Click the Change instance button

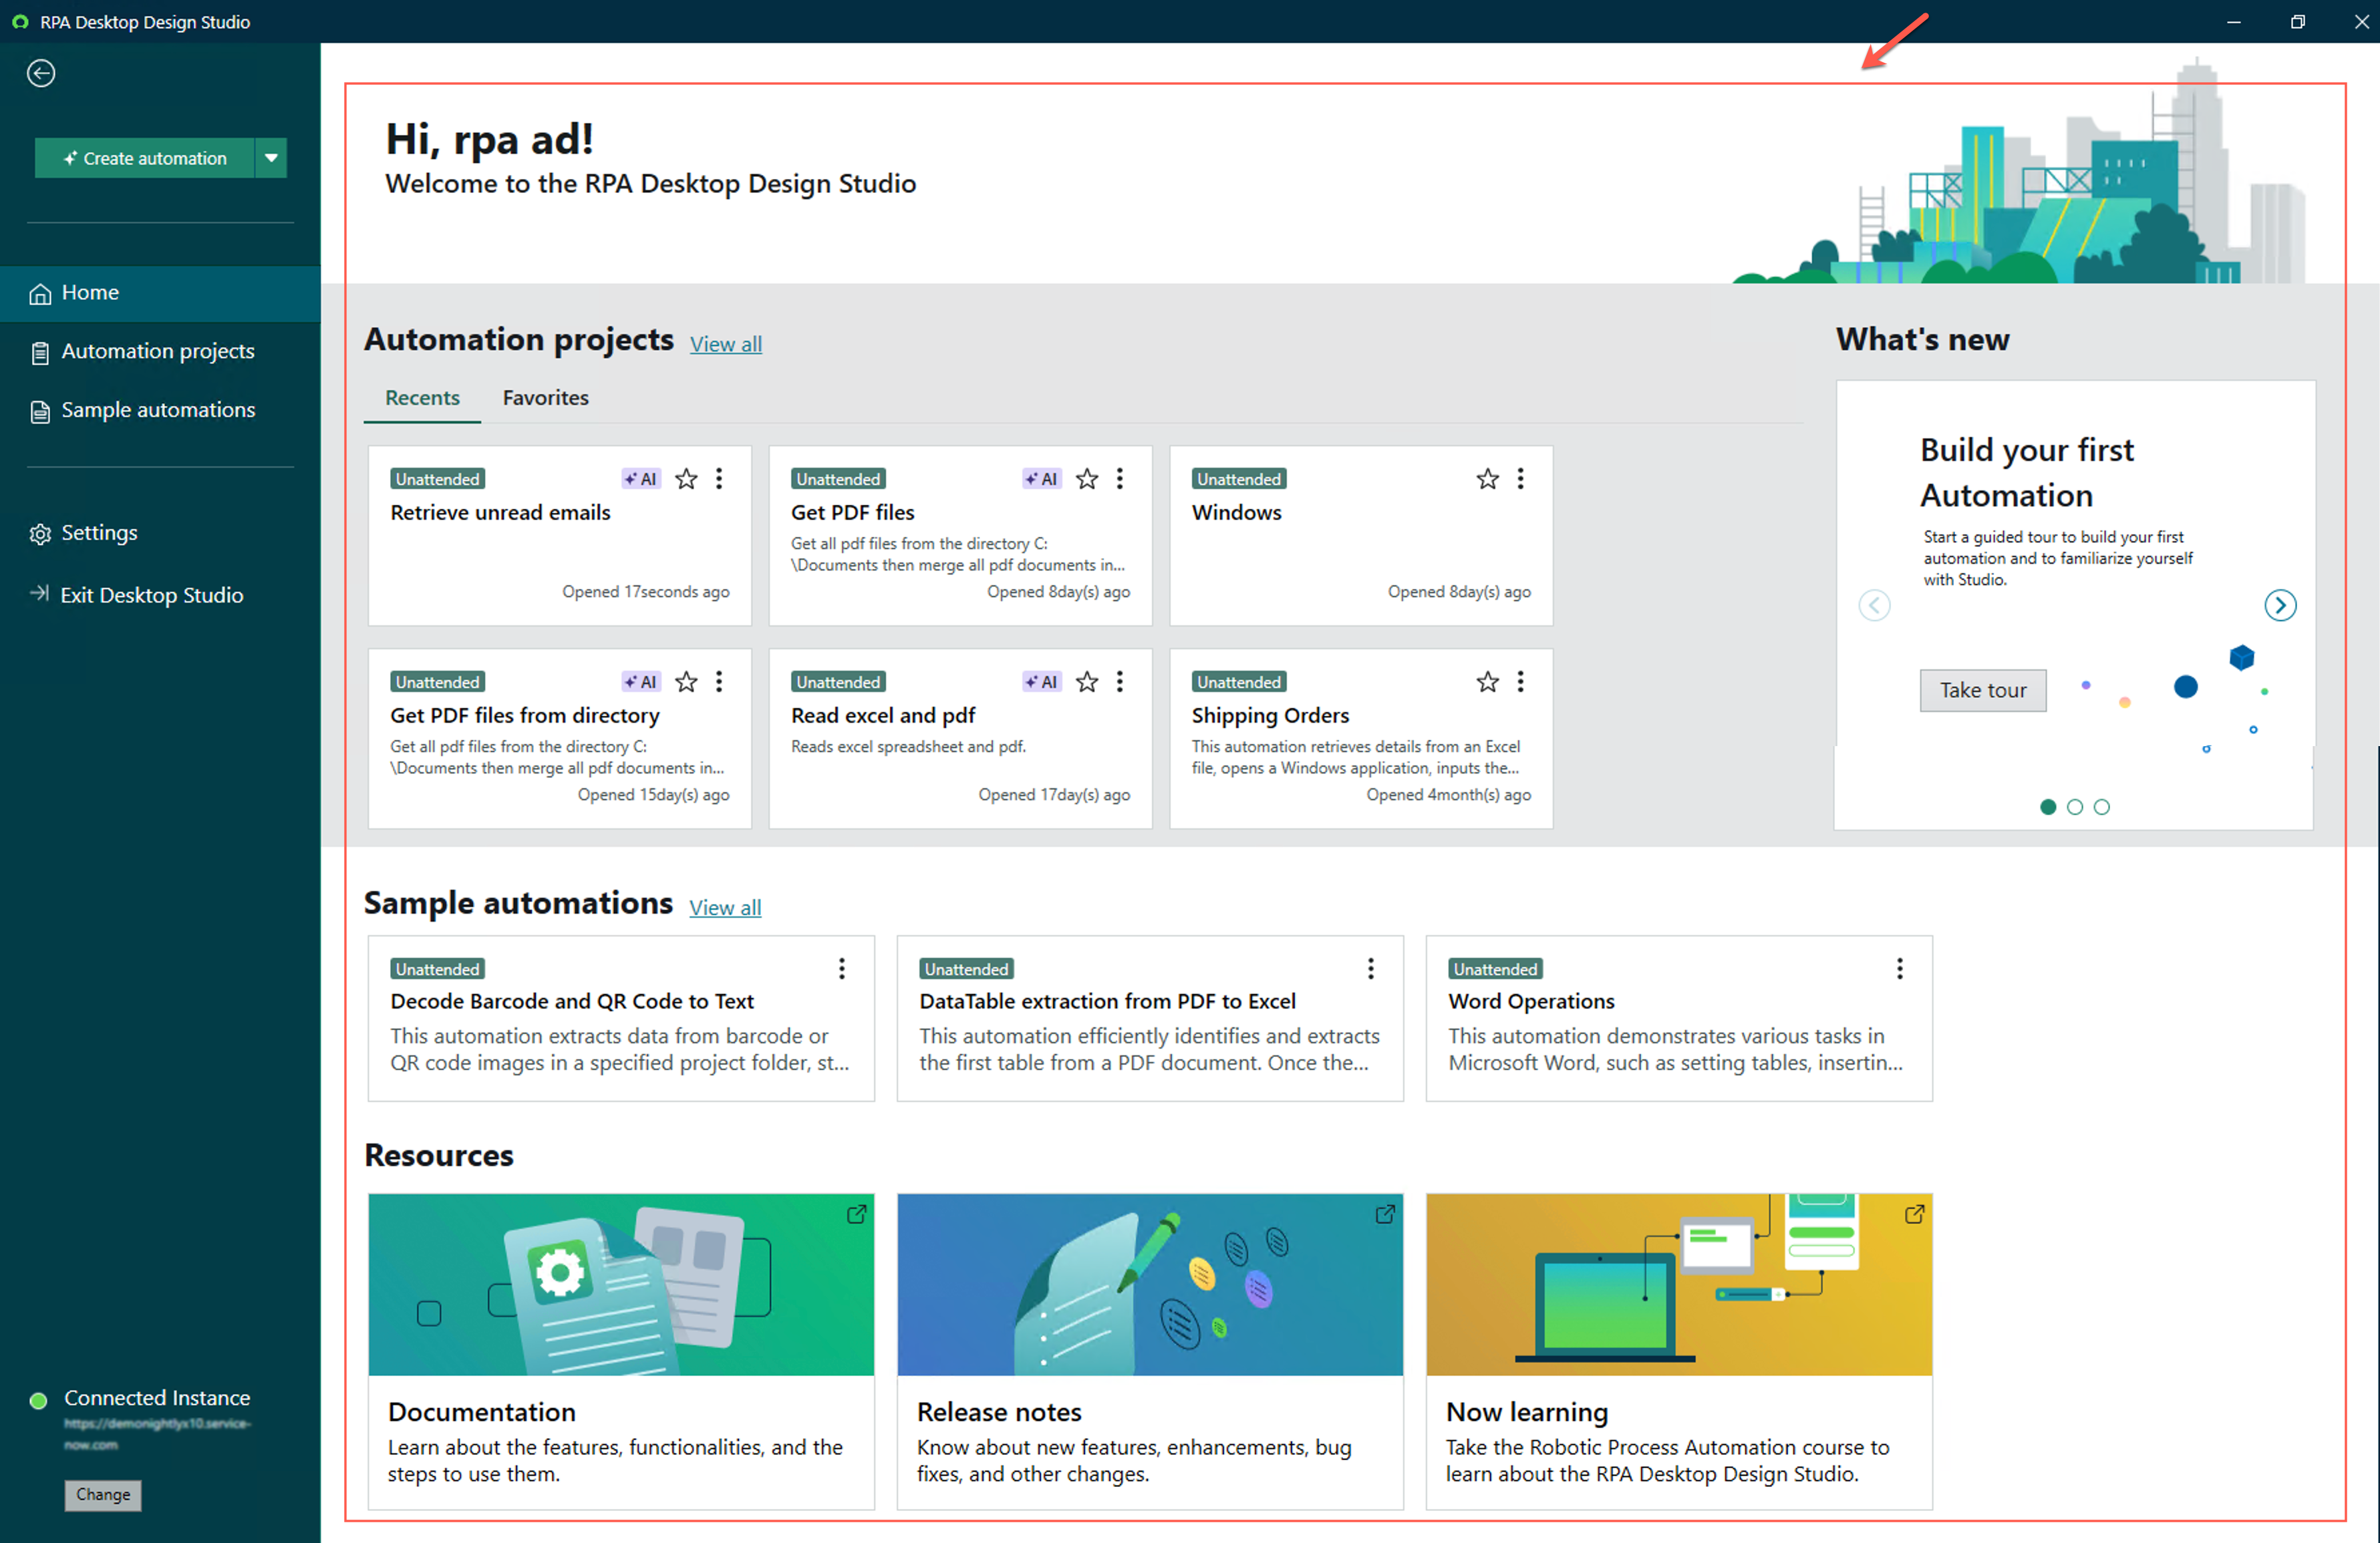pyautogui.click(x=103, y=1494)
